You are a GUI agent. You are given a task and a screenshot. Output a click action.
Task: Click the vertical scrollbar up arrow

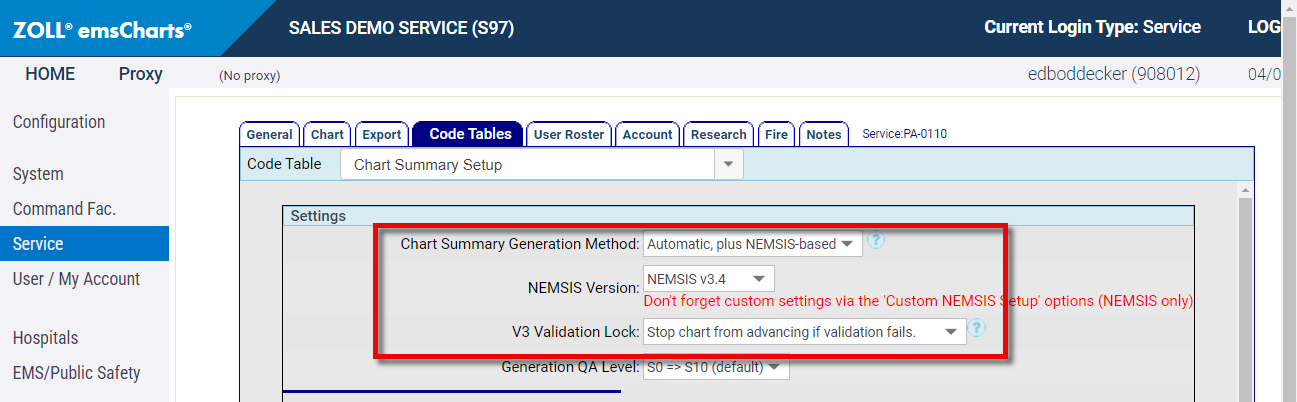1246,190
